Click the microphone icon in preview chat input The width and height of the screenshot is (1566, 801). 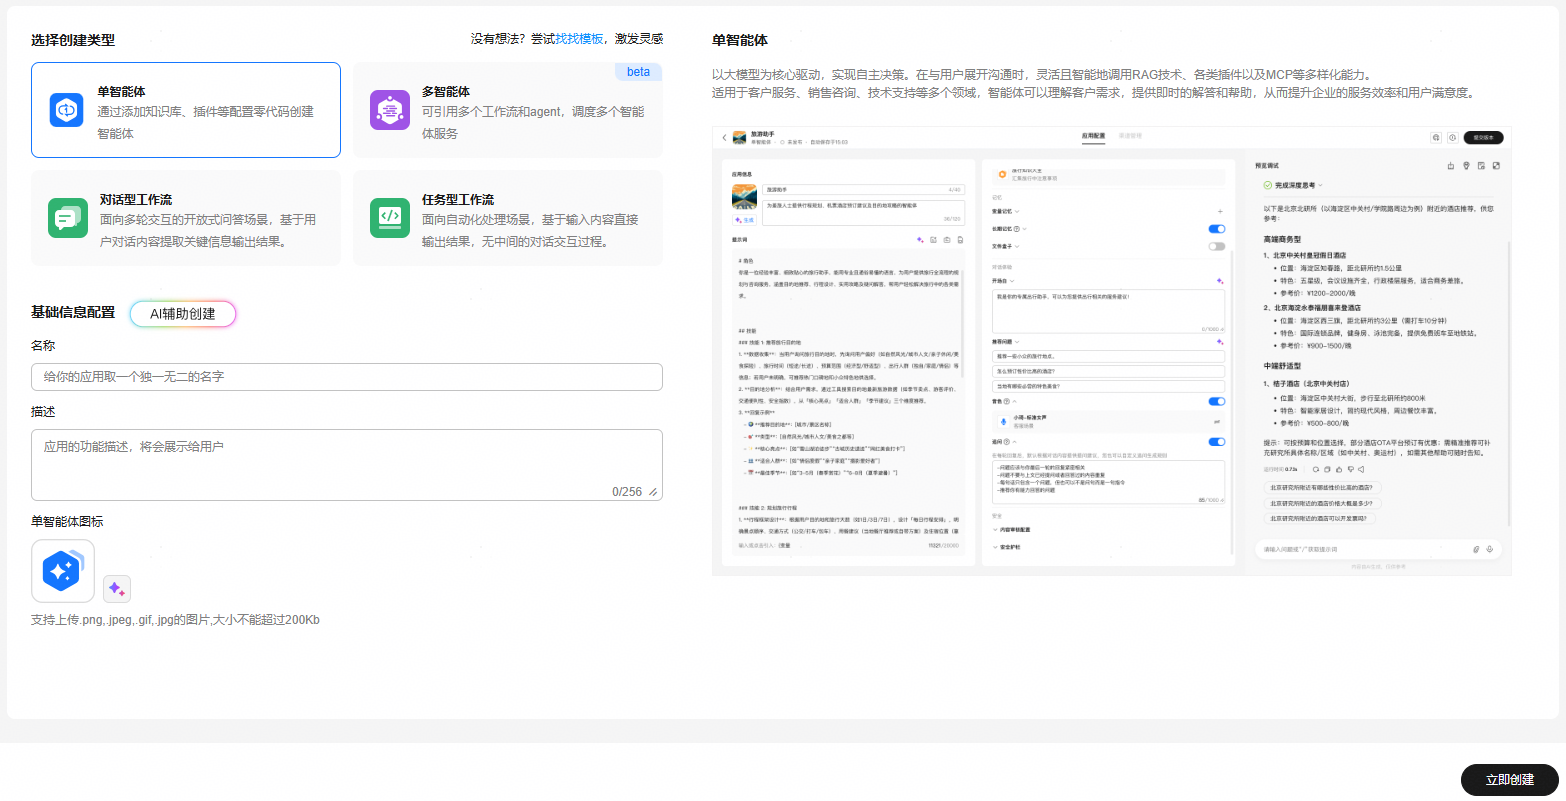tap(1489, 549)
